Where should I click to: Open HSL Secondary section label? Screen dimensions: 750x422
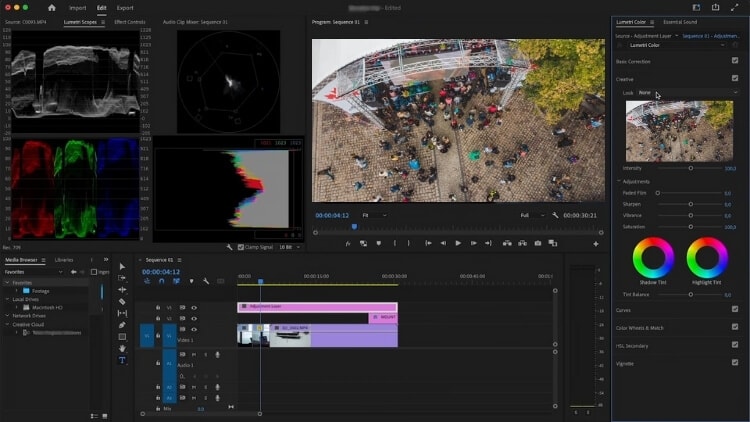pos(632,346)
